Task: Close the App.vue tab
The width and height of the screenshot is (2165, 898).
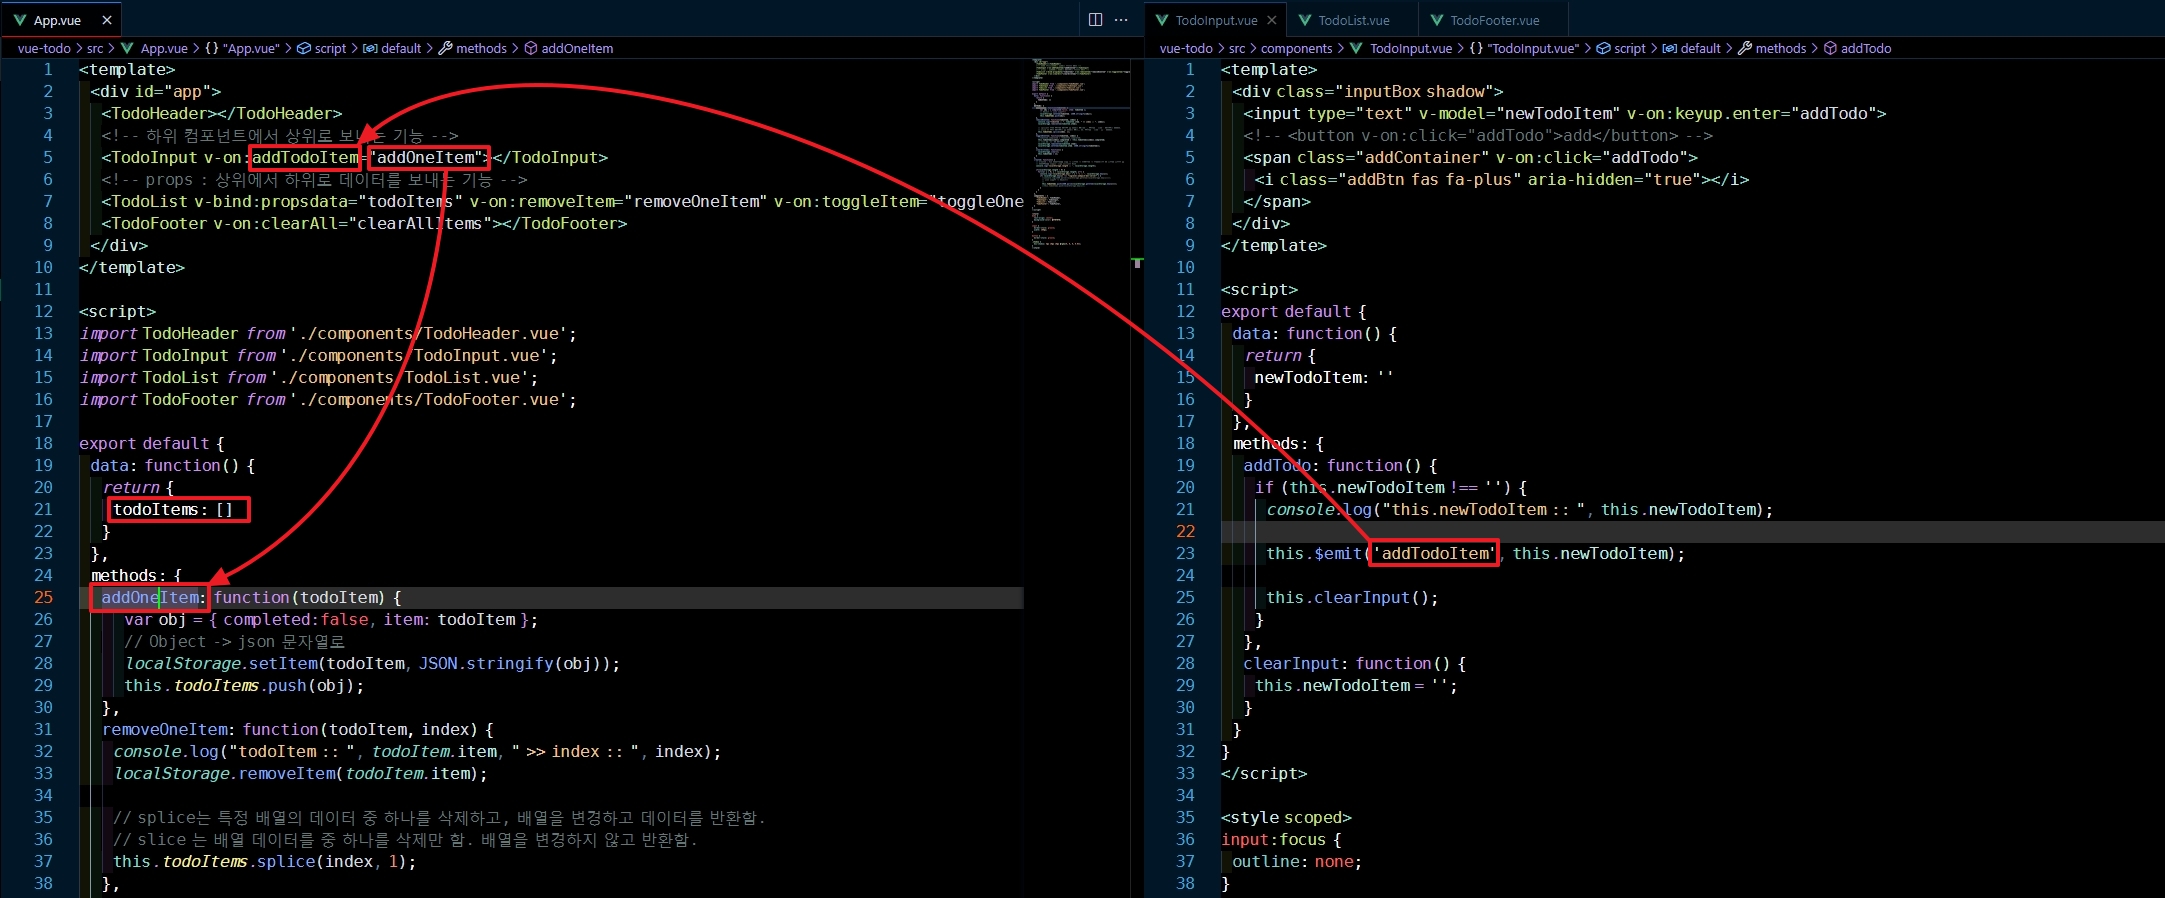Action: point(107,20)
